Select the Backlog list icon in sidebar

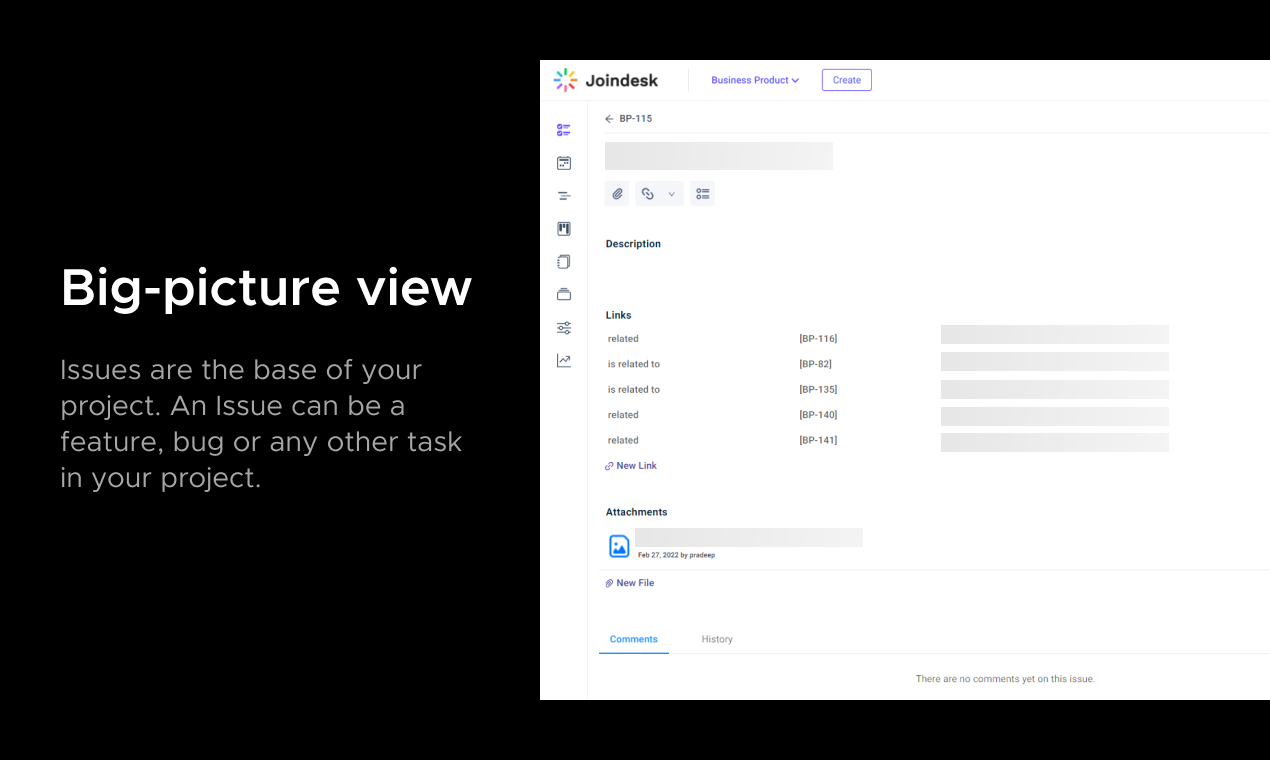click(564, 195)
